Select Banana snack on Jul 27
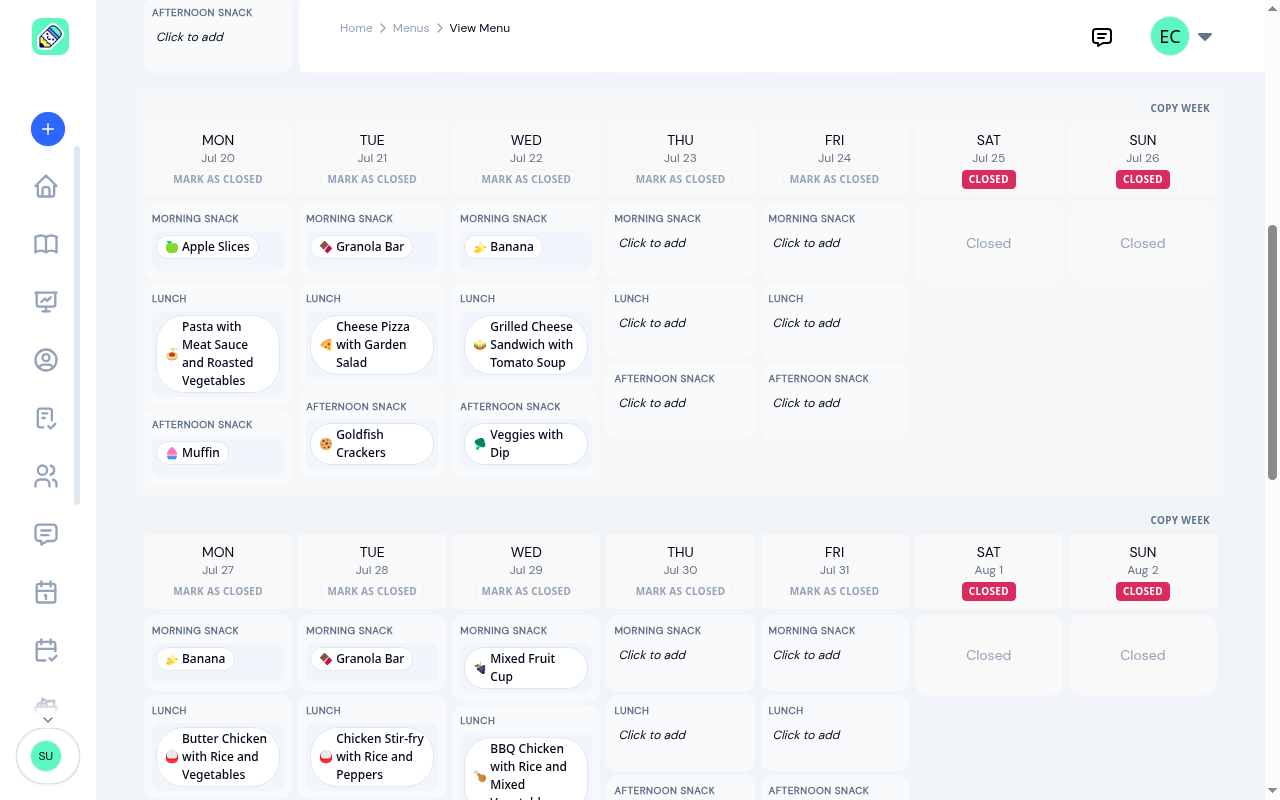 coord(195,659)
